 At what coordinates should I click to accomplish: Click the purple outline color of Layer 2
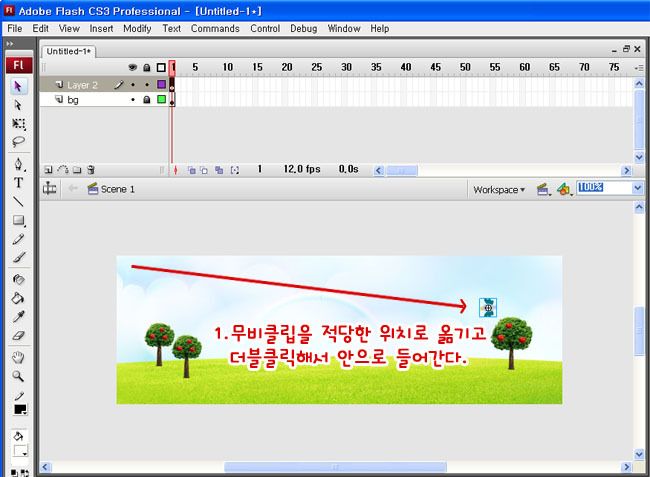point(161,85)
